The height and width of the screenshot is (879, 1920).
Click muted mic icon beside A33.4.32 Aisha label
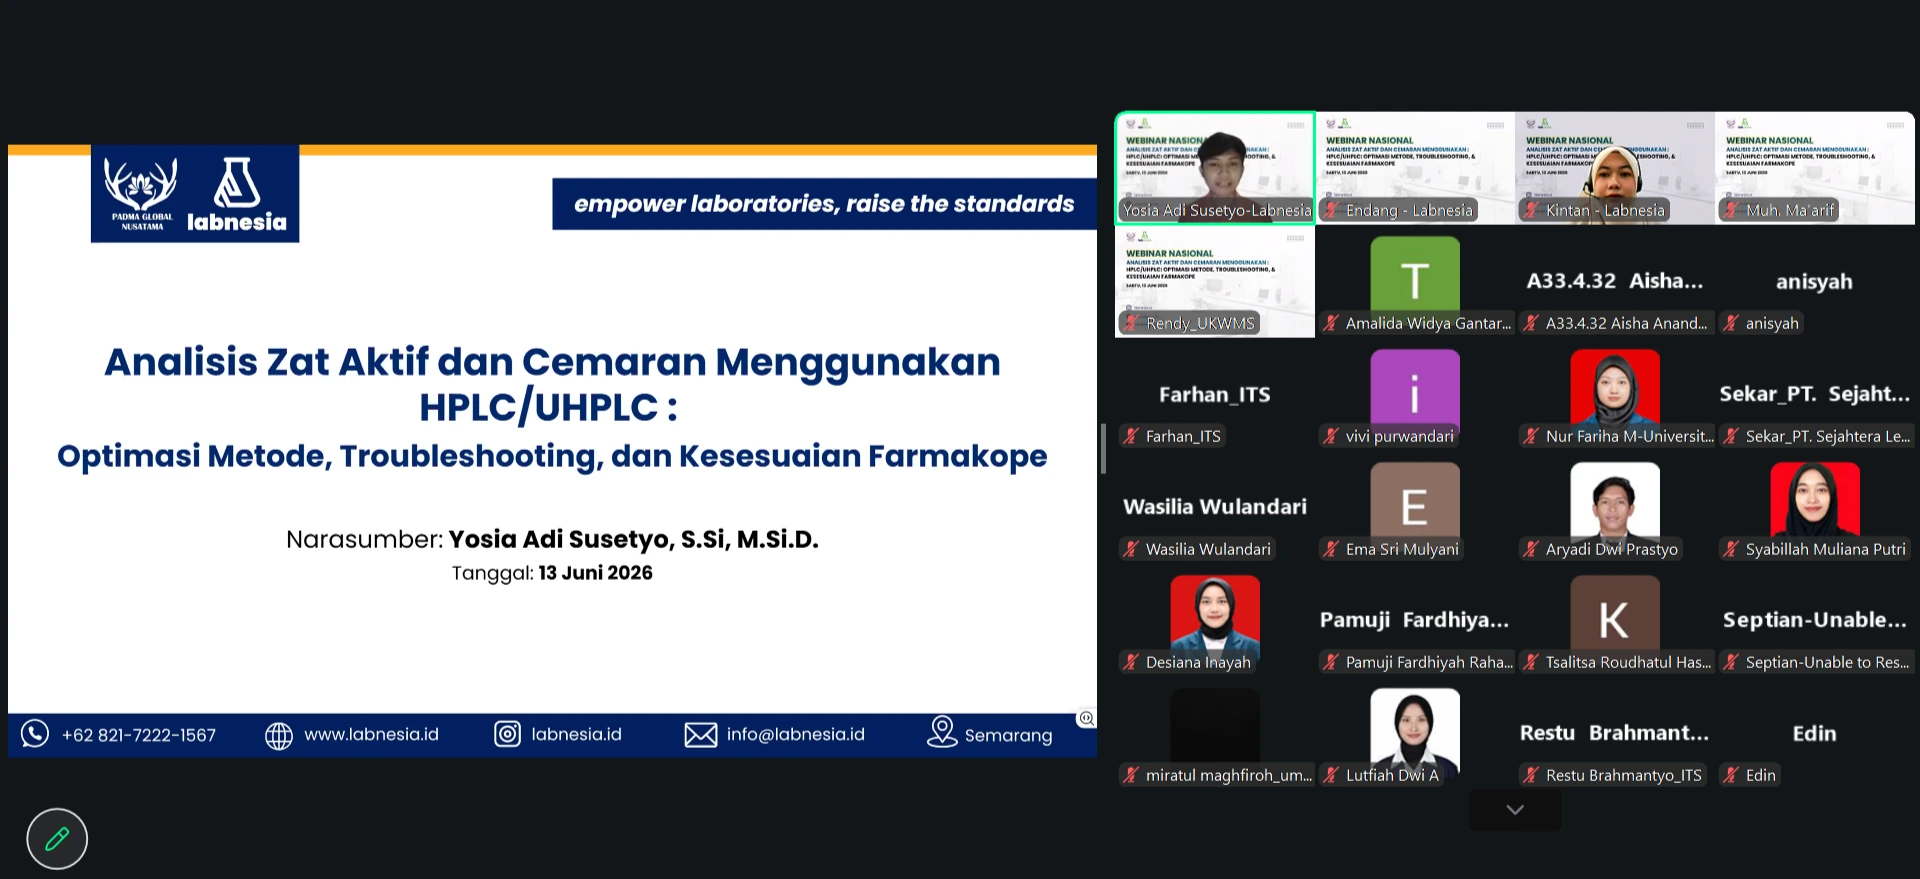point(1531,323)
